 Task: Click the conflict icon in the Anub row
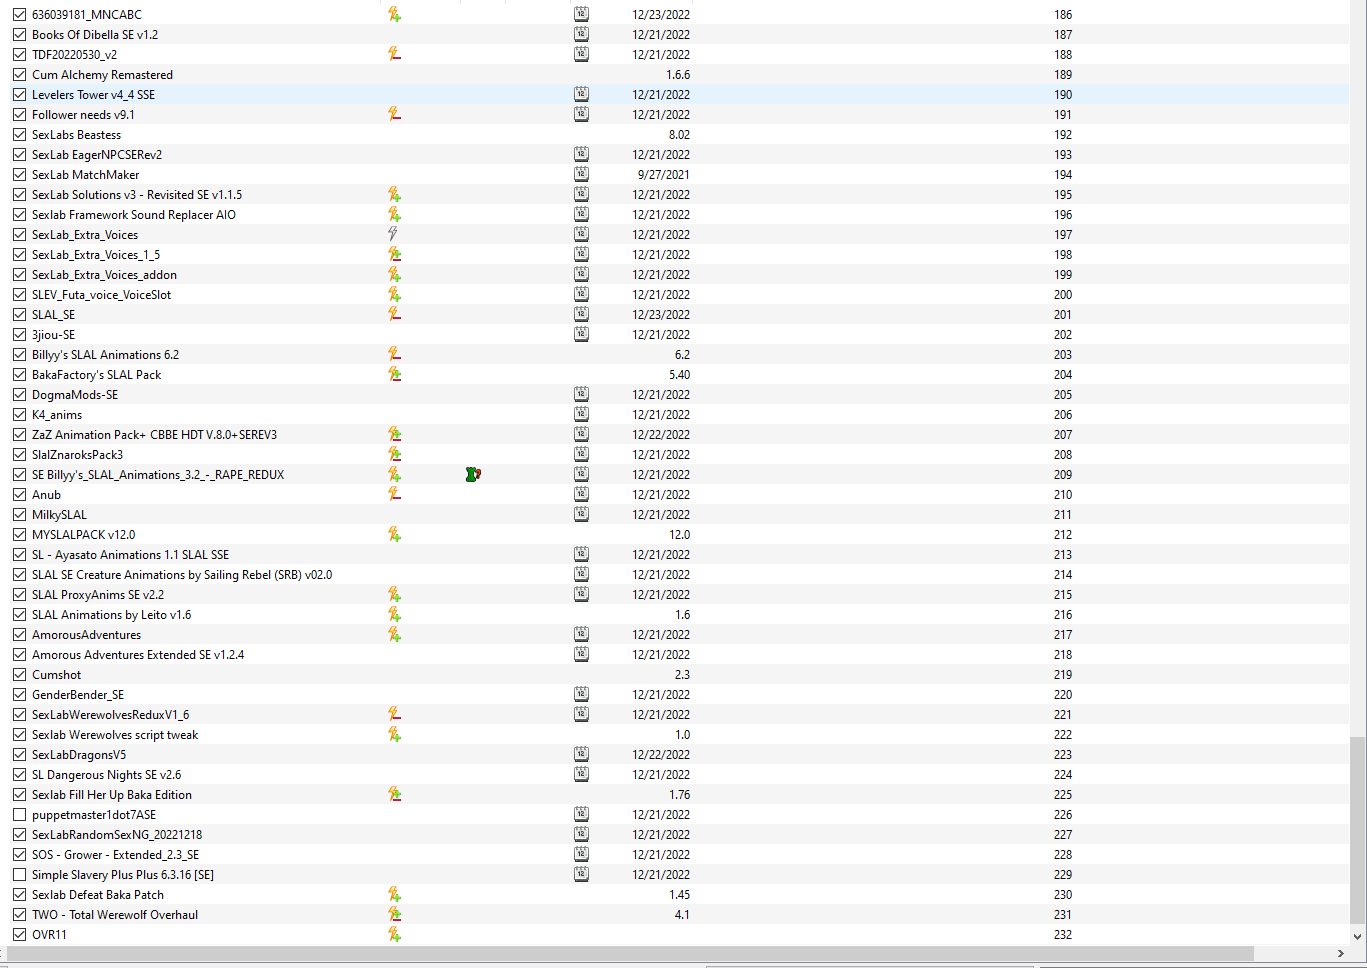tap(394, 495)
